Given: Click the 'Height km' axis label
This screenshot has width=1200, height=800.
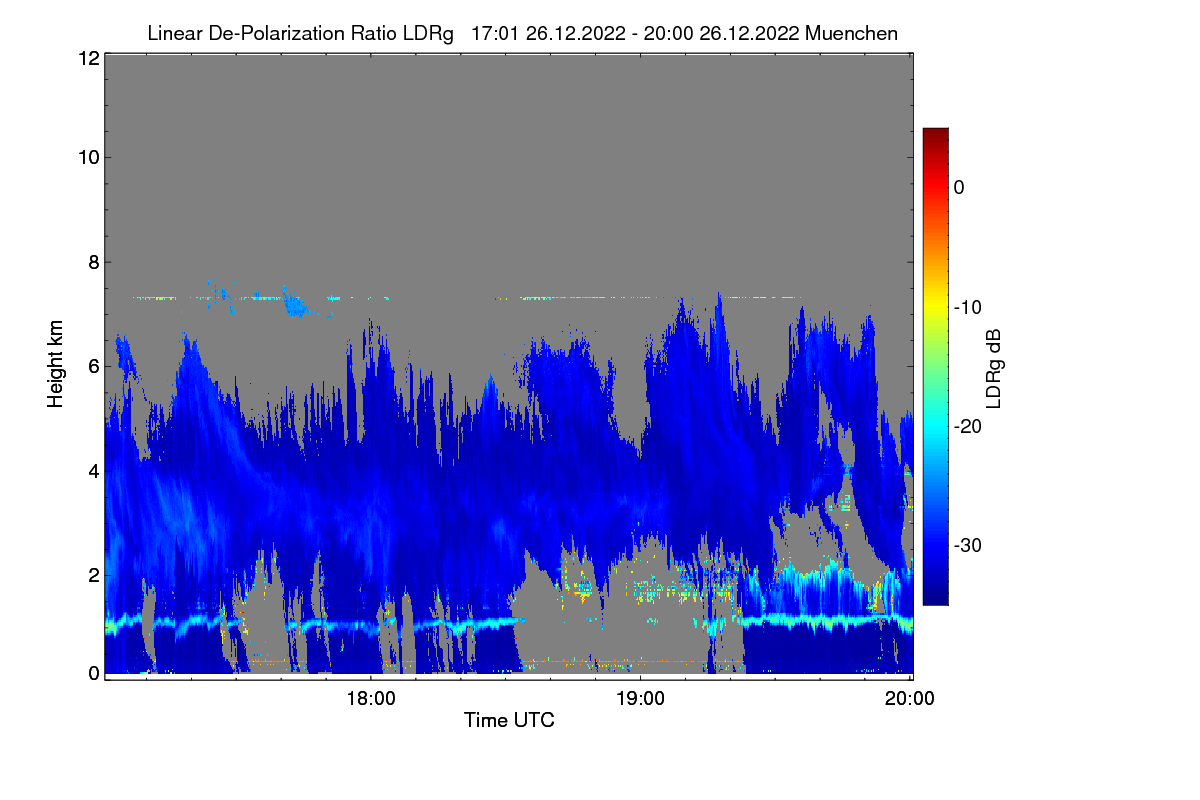Looking at the screenshot, I should tap(55, 364).
